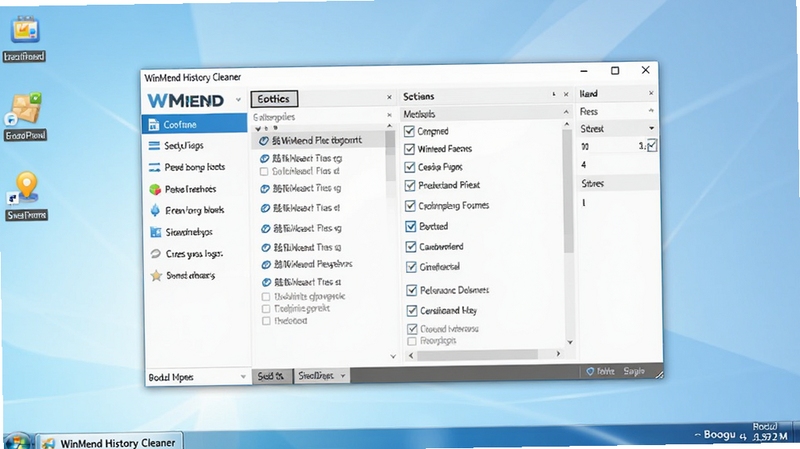Click the Windows Start orb
Image resolution: width=800 pixels, height=449 pixels.
(x=17, y=441)
